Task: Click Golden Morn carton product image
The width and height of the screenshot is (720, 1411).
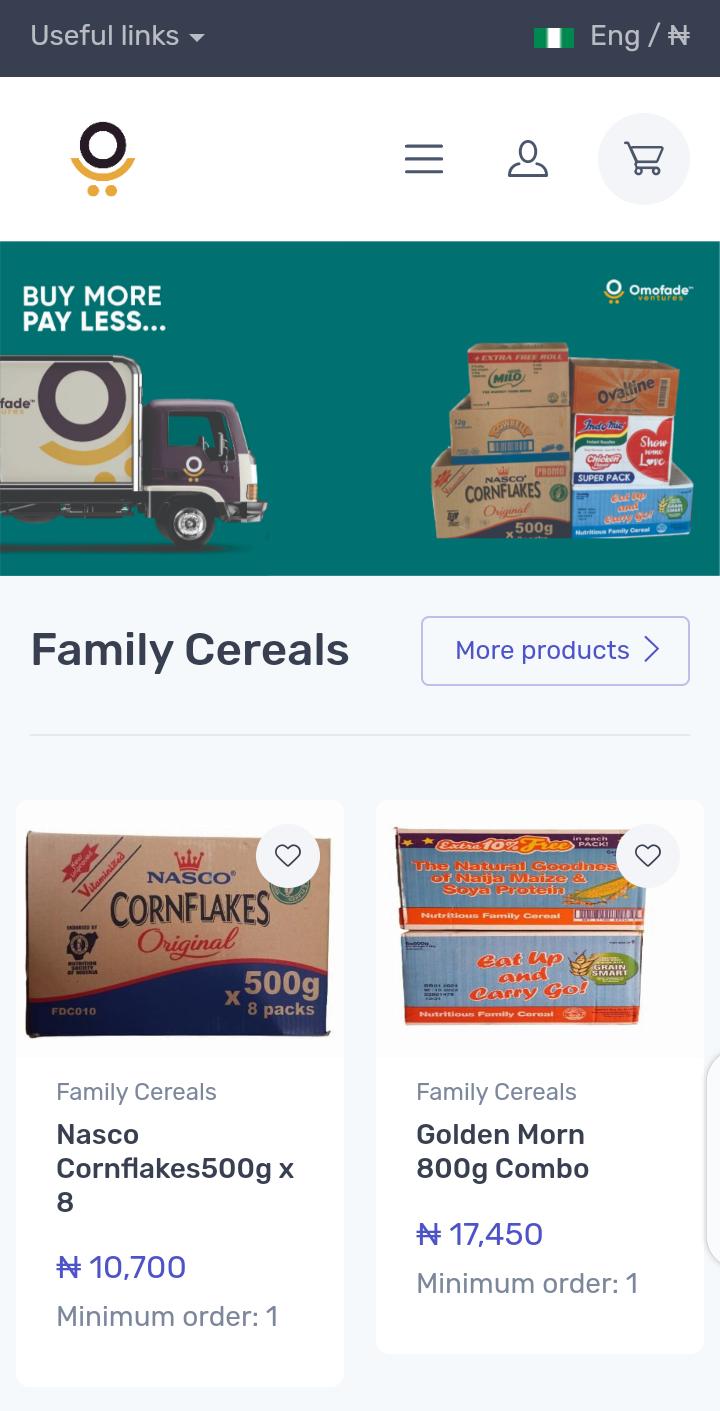Action: 521,926
